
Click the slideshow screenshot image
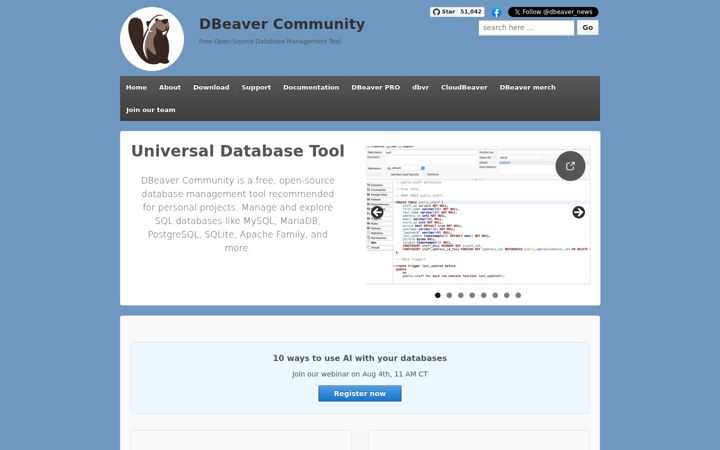pos(478,215)
